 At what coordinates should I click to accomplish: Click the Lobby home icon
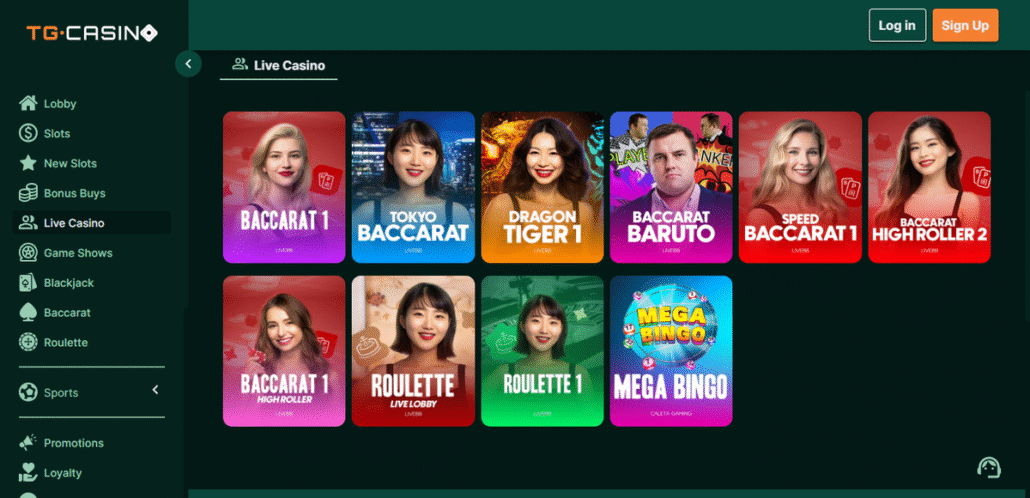[28, 103]
